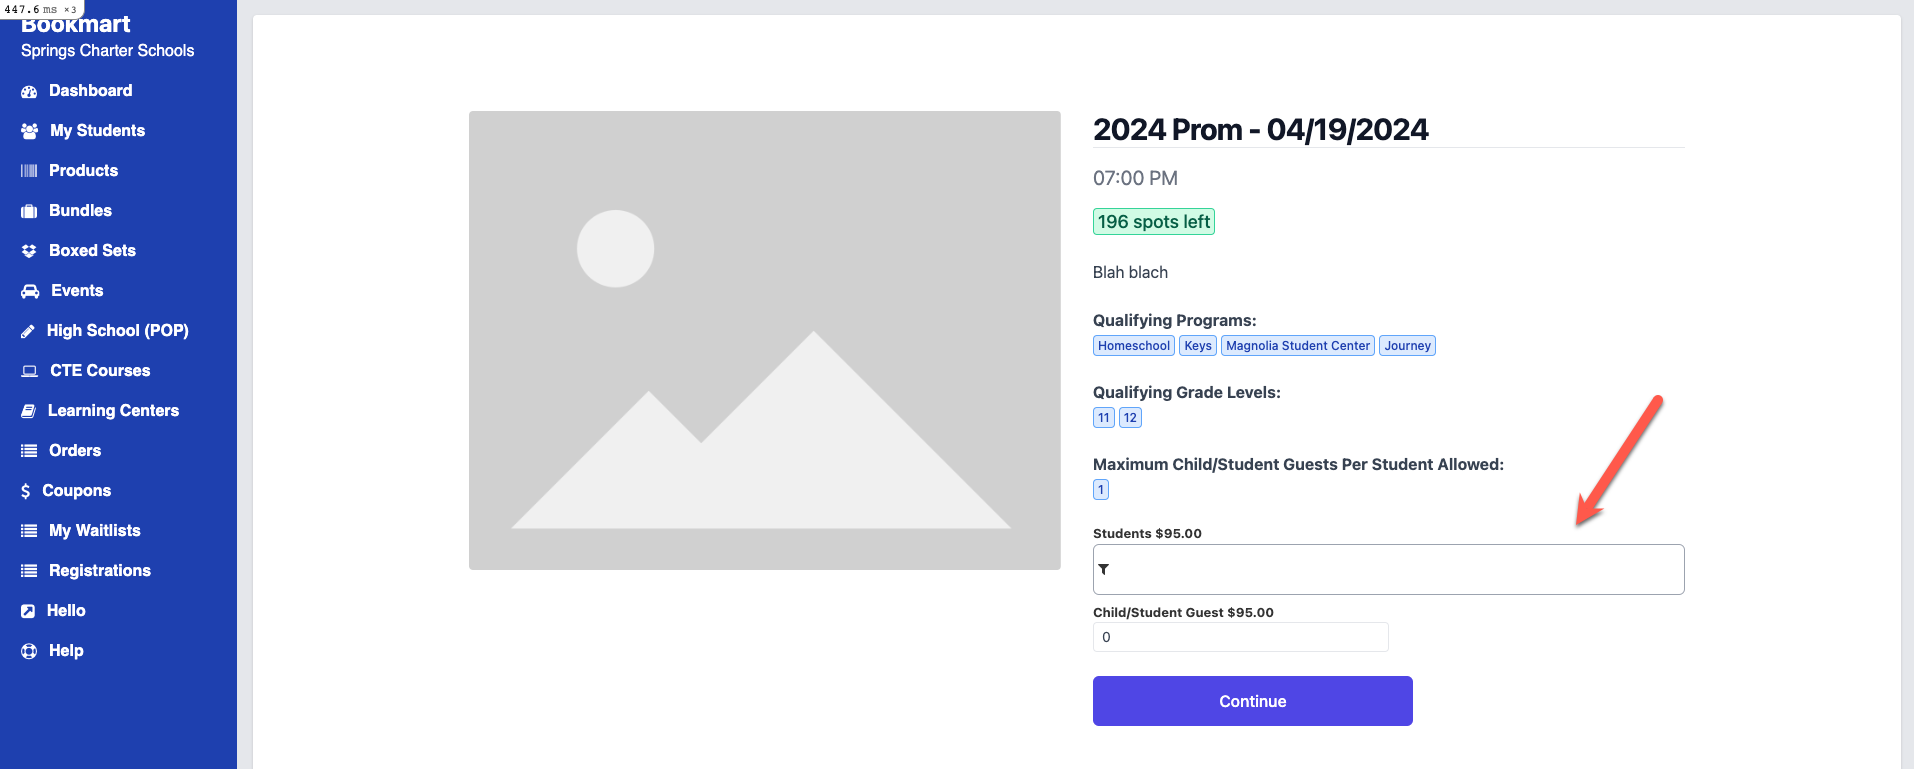Image resolution: width=1914 pixels, height=769 pixels.
Task: Click the filter funnel icon in Students field
Action: [x=1104, y=569]
